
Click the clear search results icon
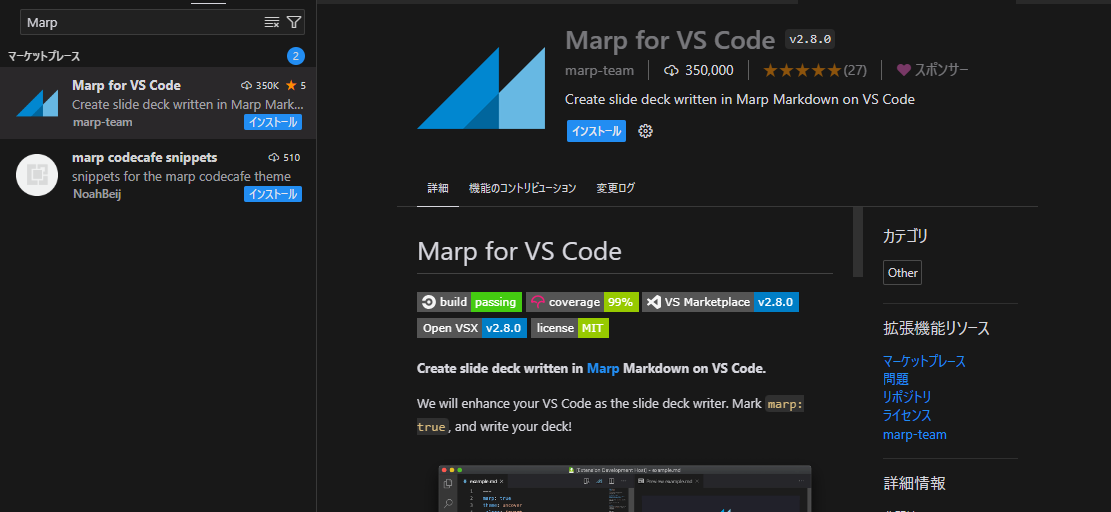pos(271,22)
